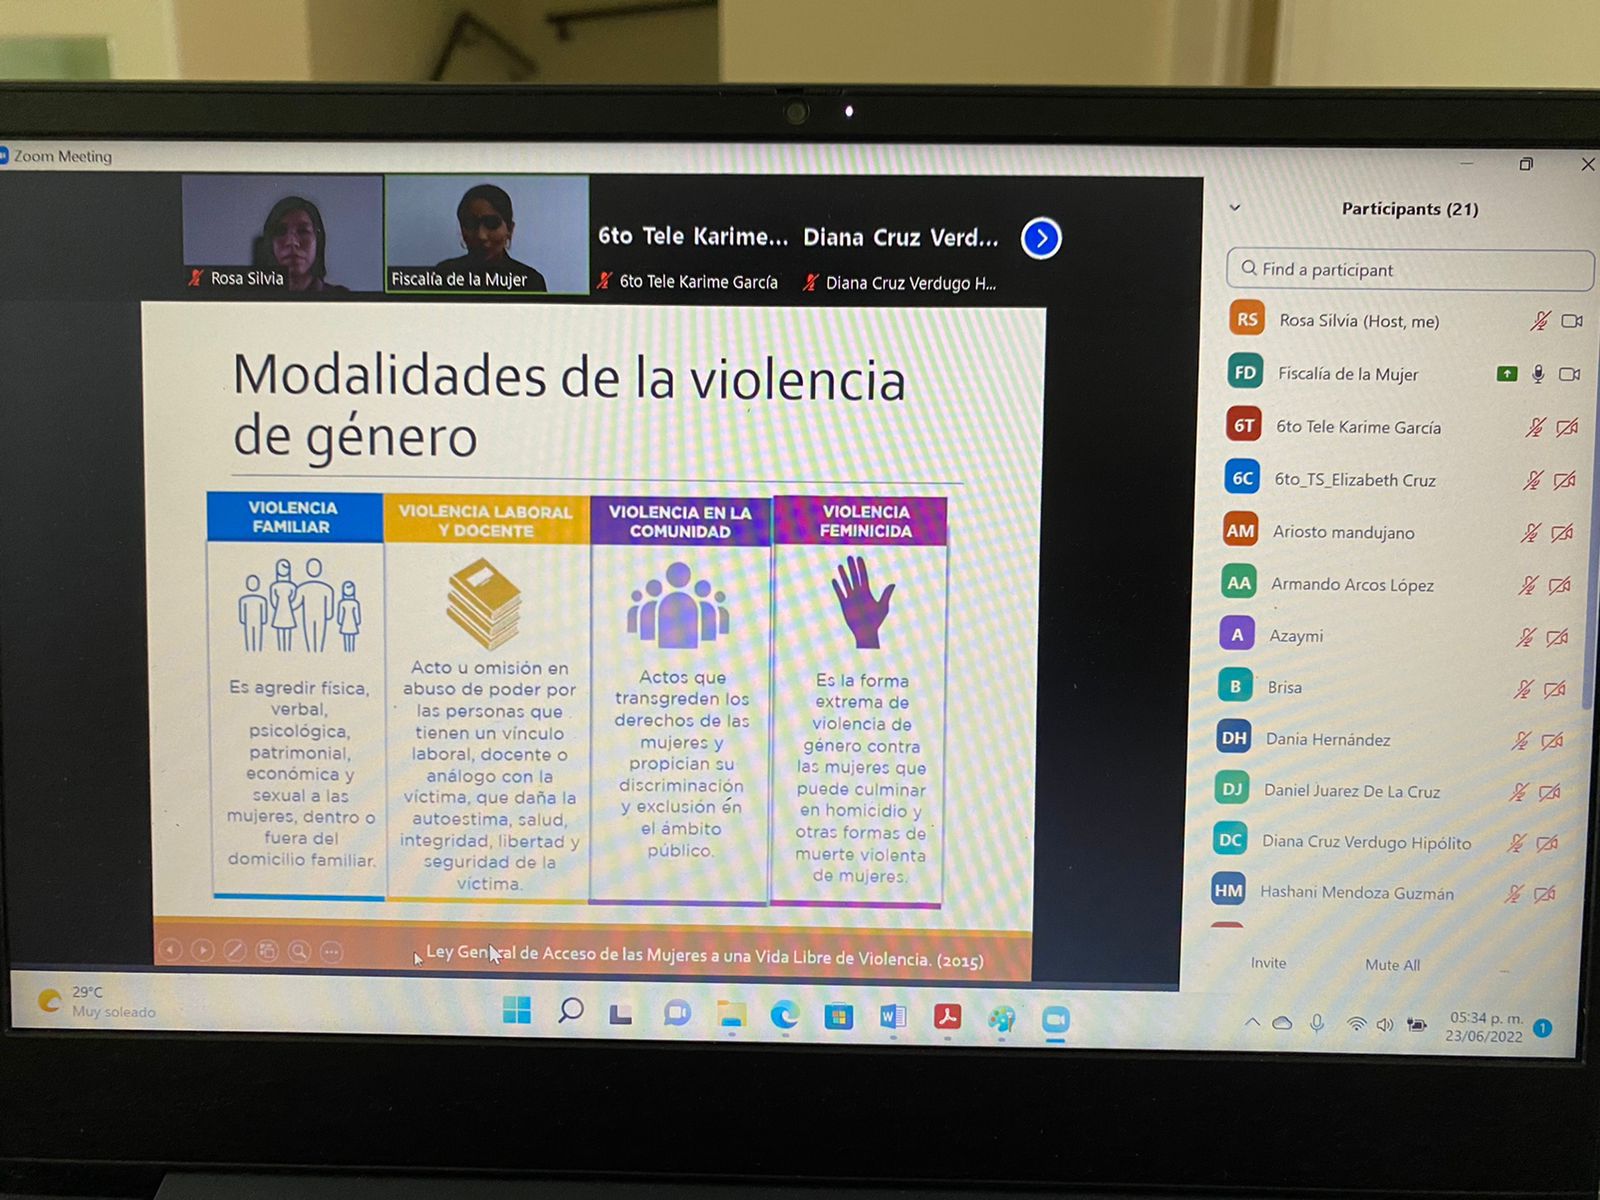Unmute 6to Tele Karime García microphone

(x=1535, y=427)
